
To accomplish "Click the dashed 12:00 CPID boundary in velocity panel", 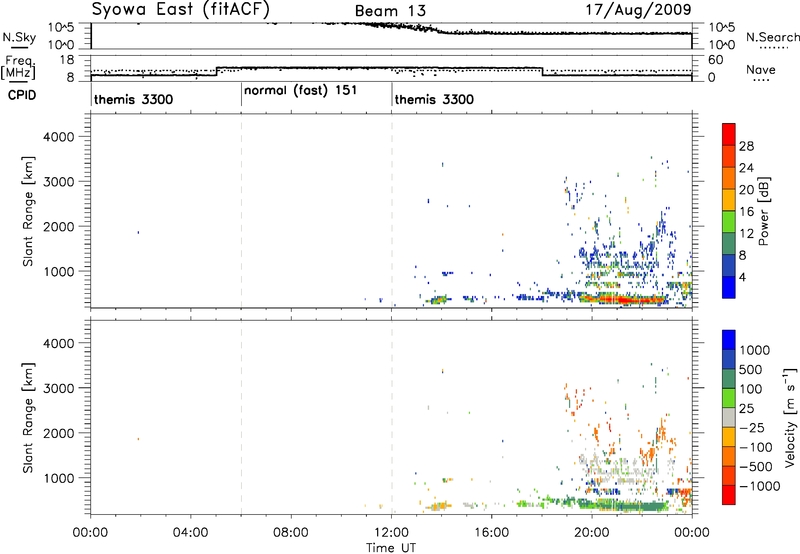I will [x=392, y=418].
